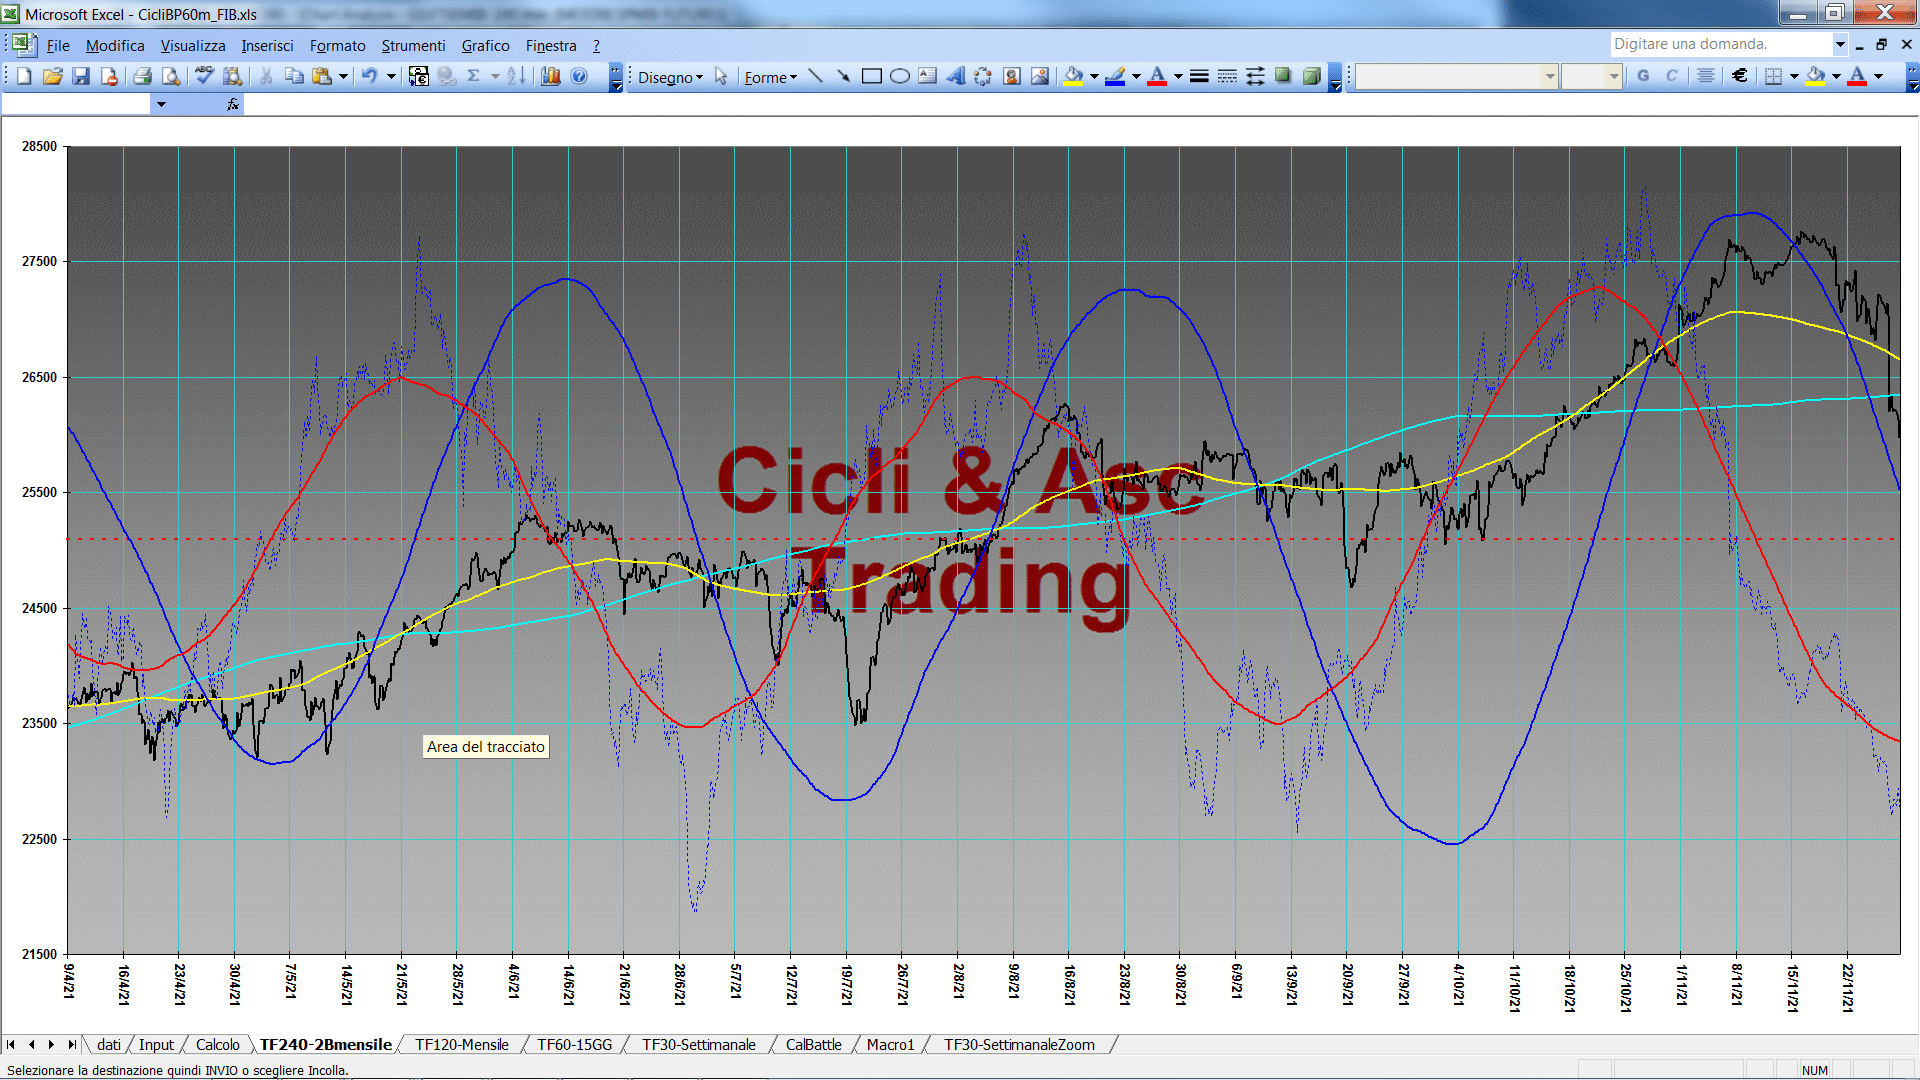This screenshot has height=1080, width=1920.
Task: Switch to the TF30-SettimanaleZoom sheet tab
Action: 1019,1044
